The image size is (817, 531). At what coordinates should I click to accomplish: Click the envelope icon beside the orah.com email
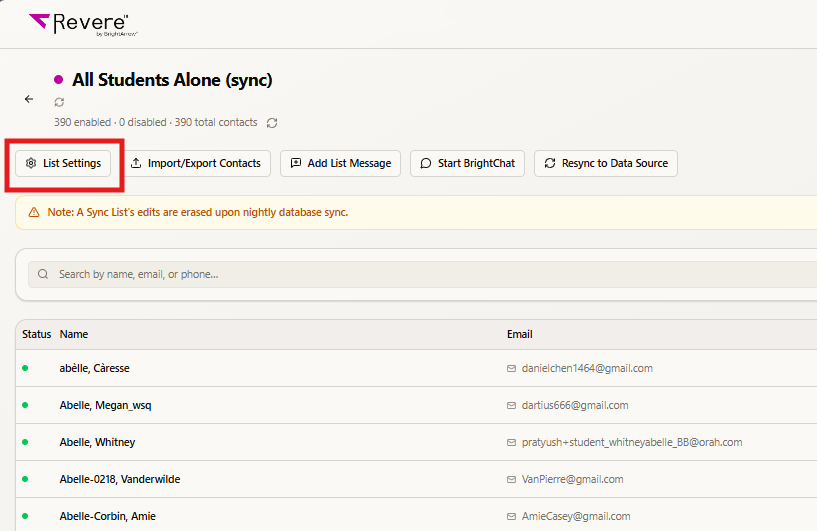[x=511, y=442]
